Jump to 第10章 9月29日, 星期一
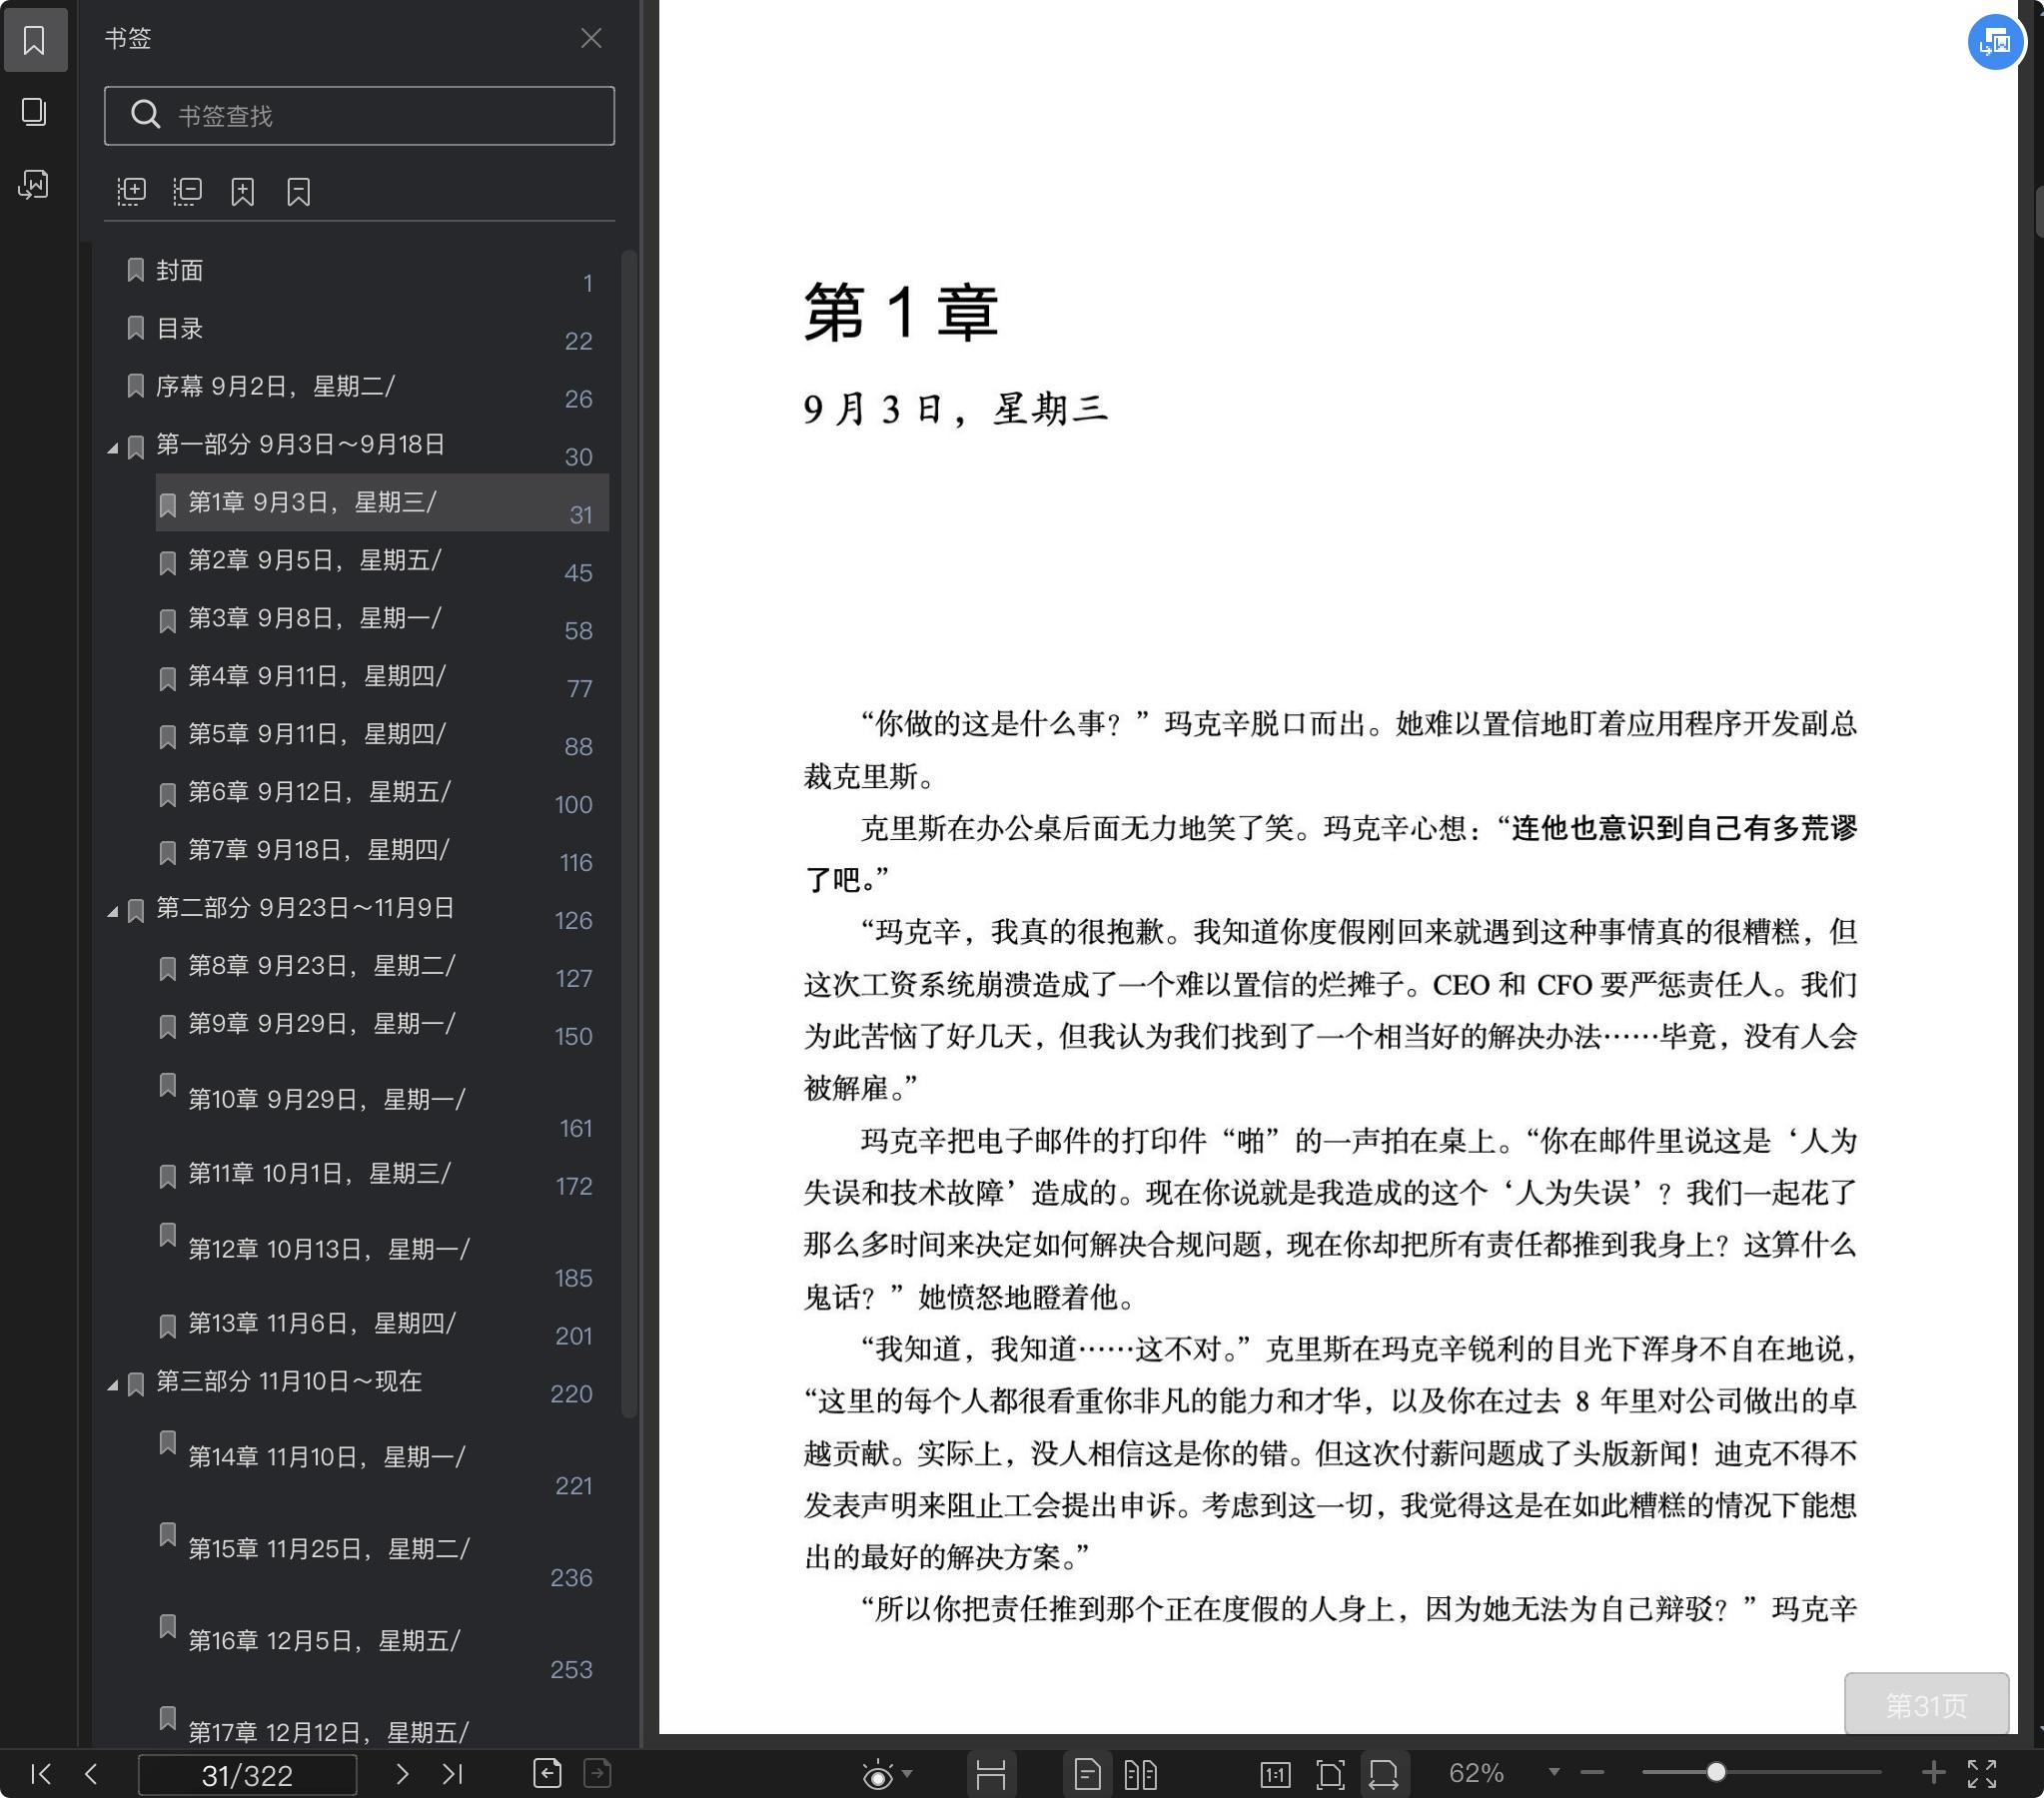Viewport: 2044px width, 1798px height. tap(327, 1100)
